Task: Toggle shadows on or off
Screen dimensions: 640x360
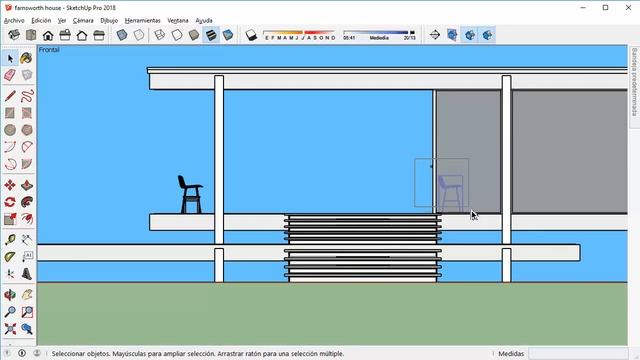Action: coord(251,35)
